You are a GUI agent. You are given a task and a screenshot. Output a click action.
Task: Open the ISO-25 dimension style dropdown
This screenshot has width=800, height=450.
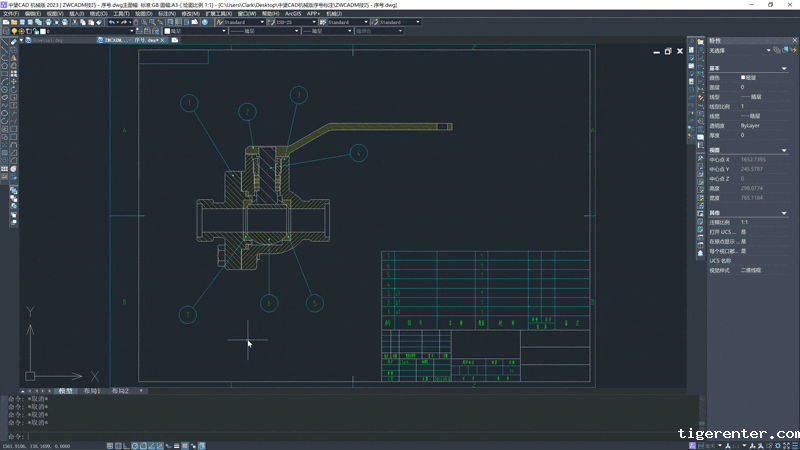(x=297, y=22)
